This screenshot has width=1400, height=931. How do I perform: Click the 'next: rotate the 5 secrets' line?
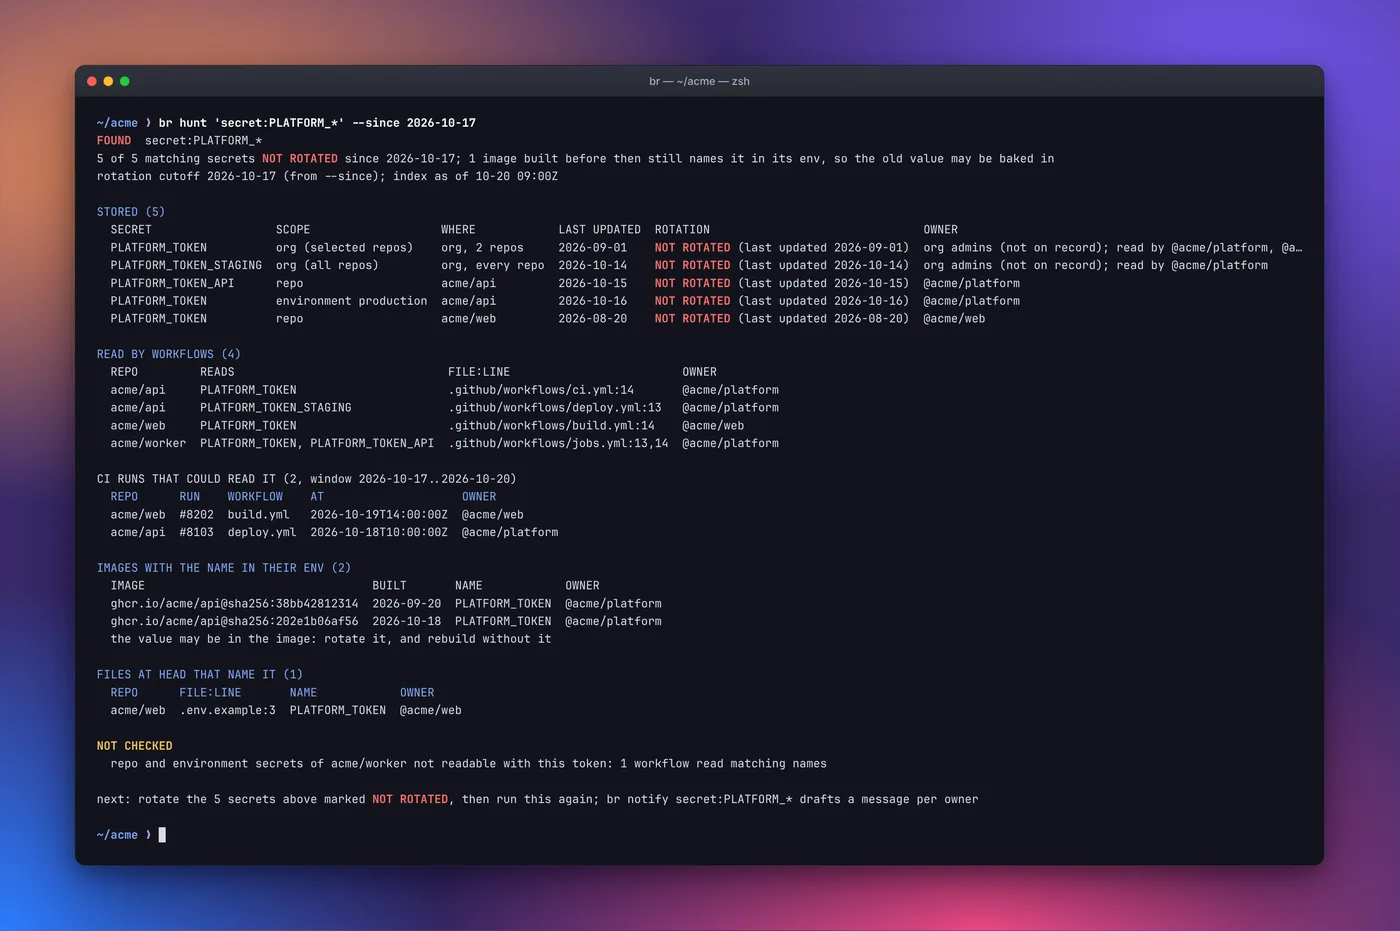538,800
